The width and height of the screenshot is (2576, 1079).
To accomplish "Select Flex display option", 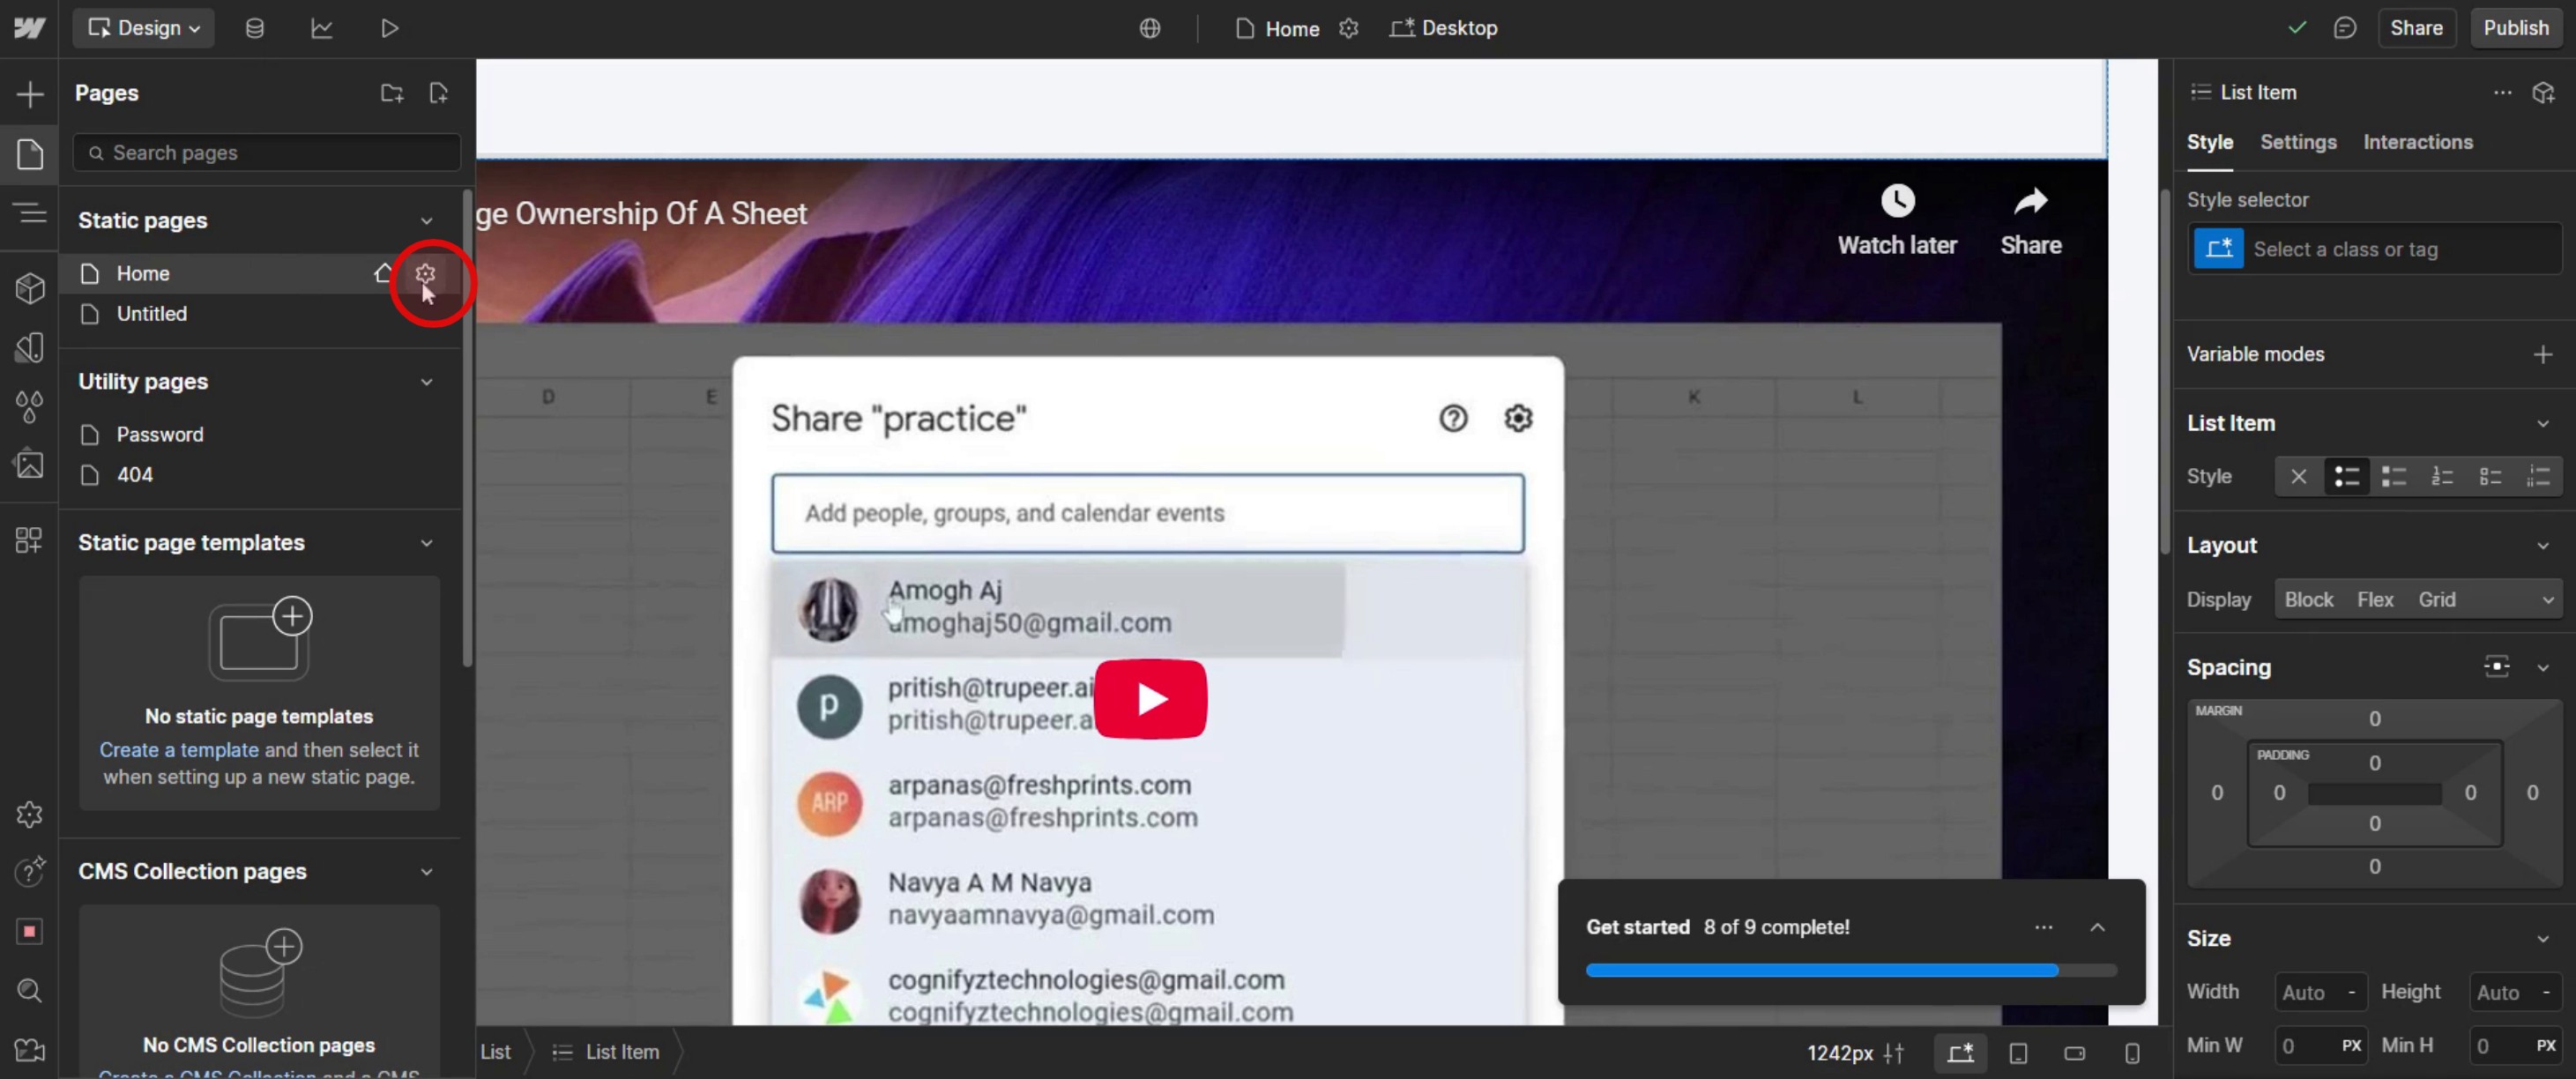I will (2374, 599).
